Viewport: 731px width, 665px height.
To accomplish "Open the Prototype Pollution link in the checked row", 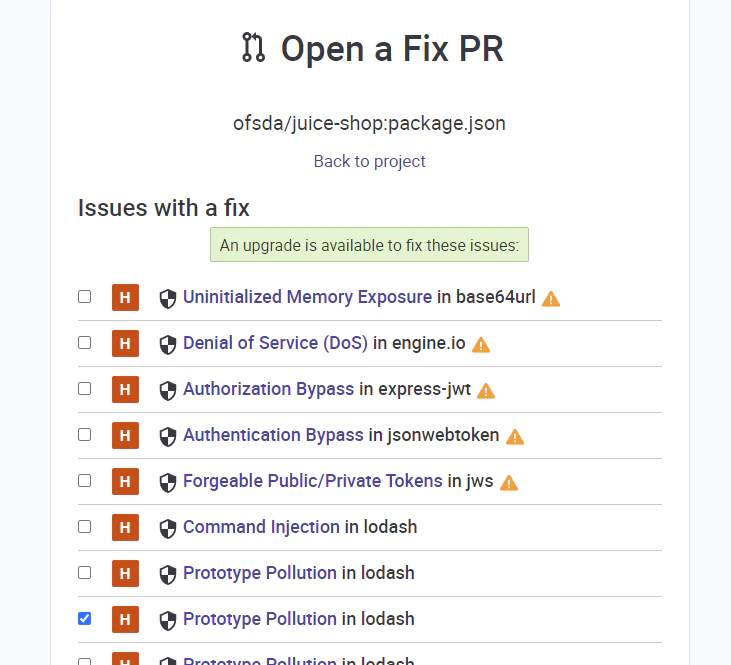I will tap(260, 619).
